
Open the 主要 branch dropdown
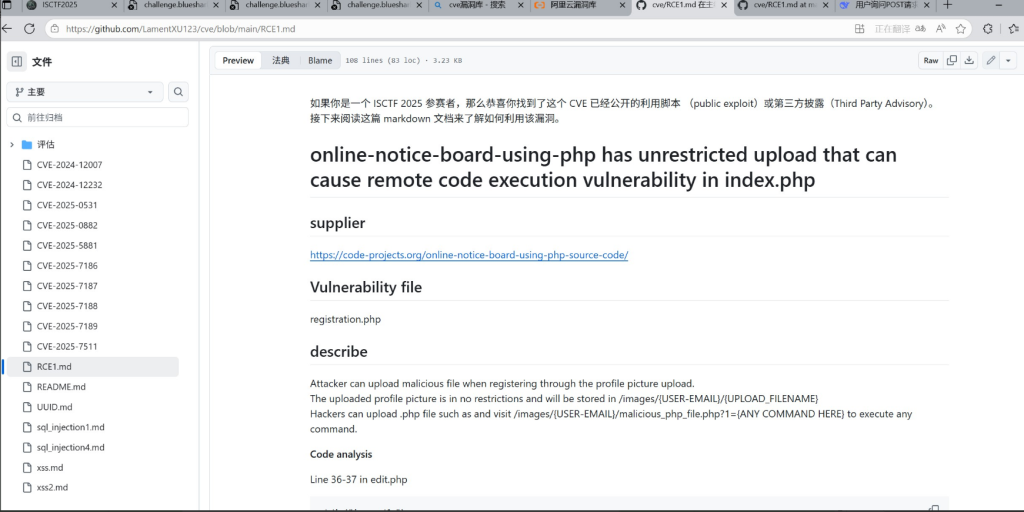[85, 92]
